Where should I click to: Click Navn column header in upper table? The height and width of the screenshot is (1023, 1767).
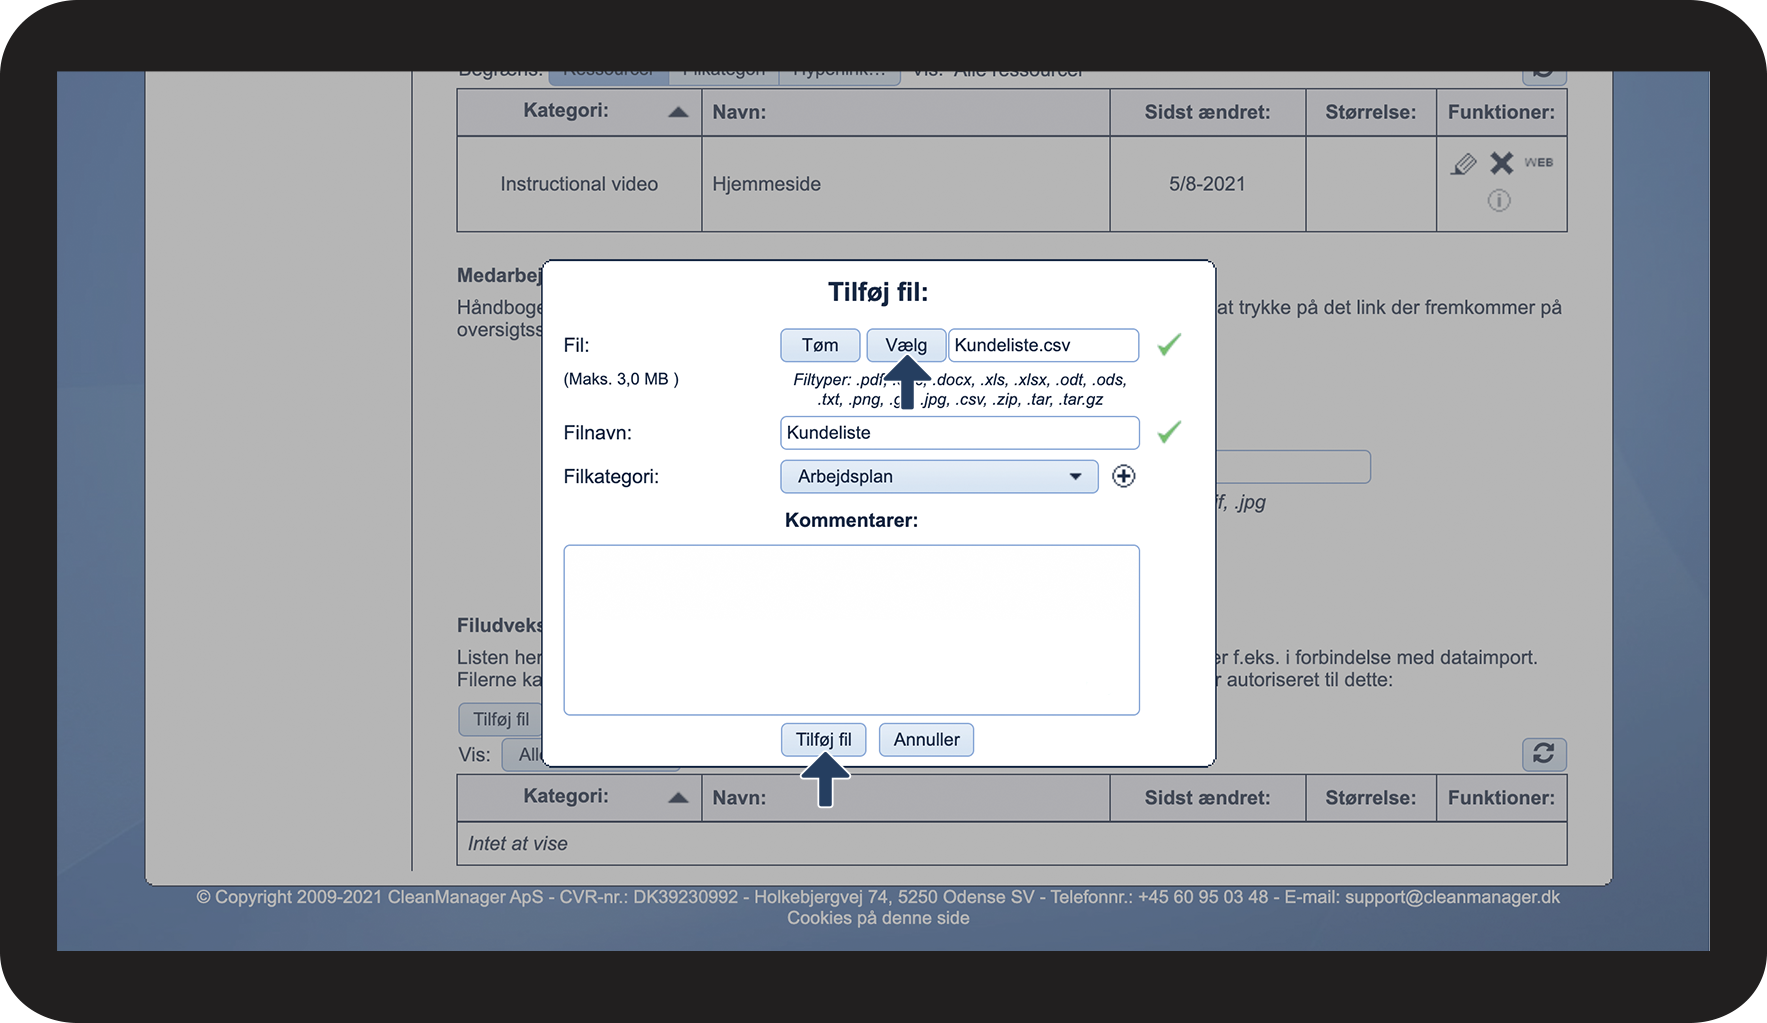tap(739, 112)
